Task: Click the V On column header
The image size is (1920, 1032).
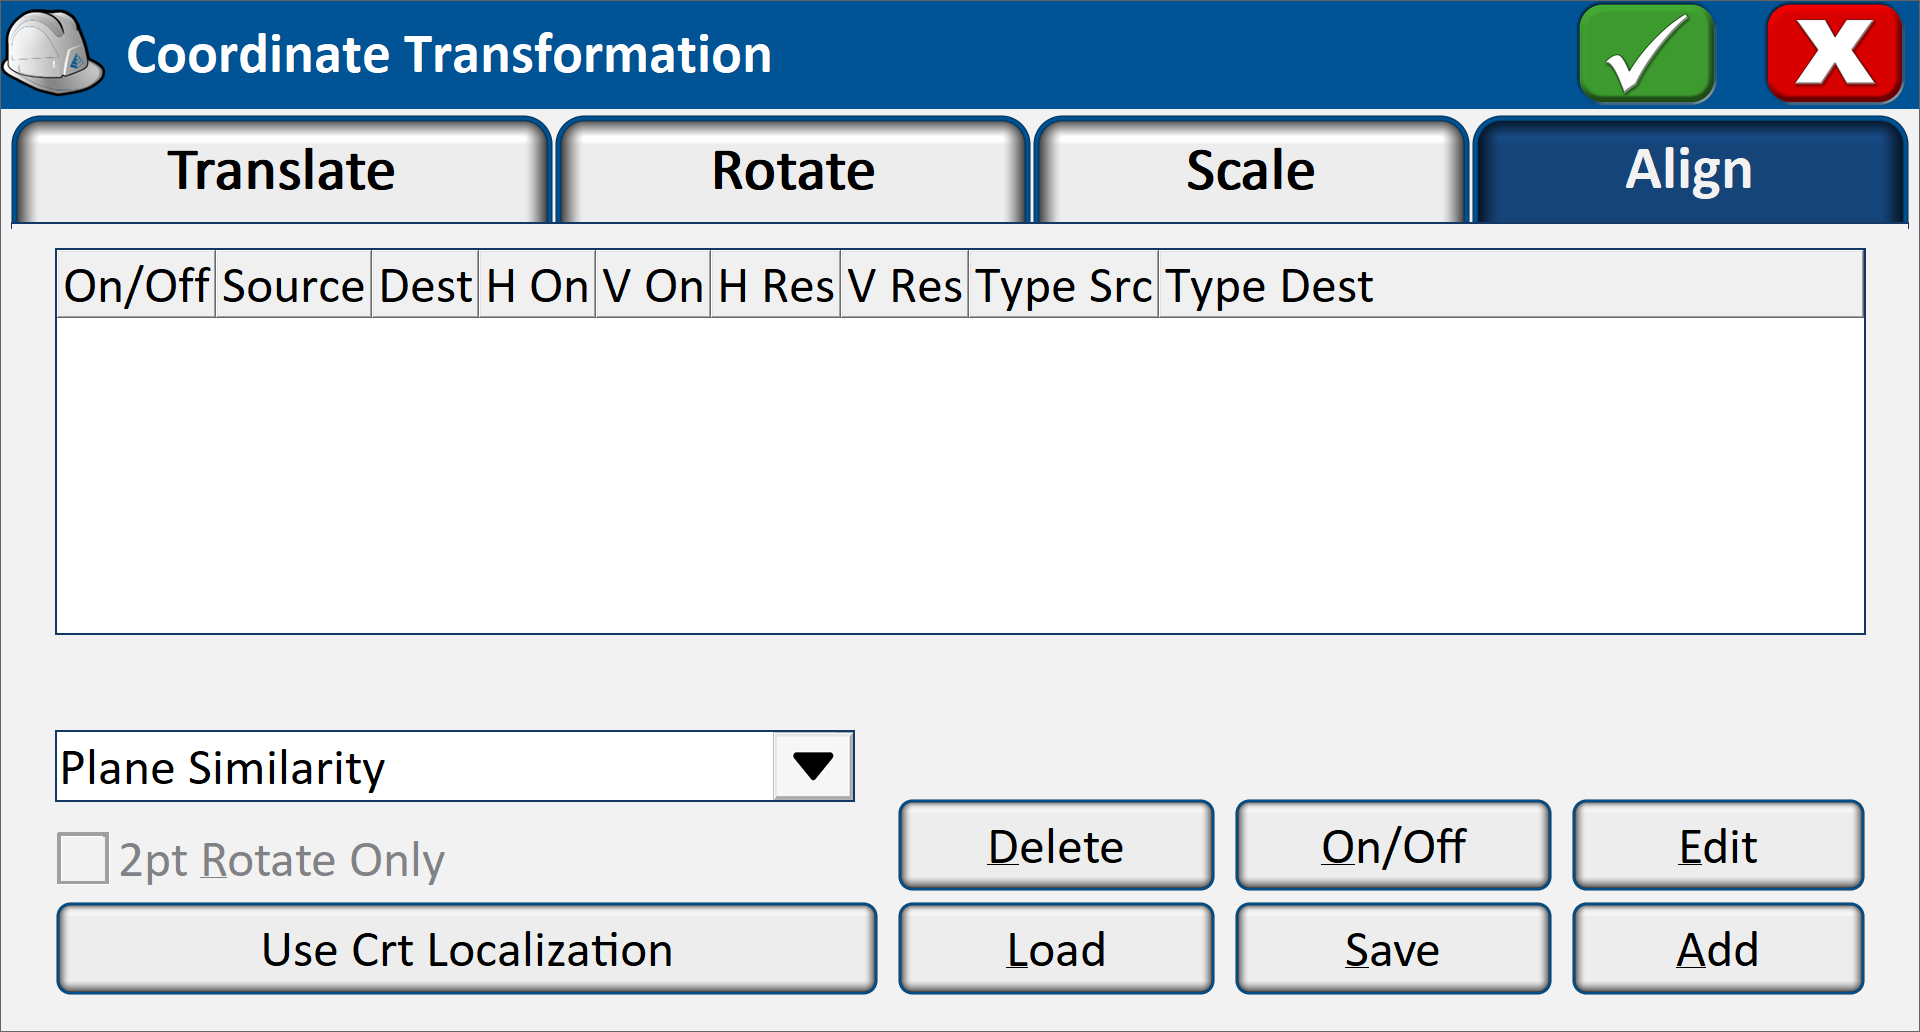Action: pyautogui.click(x=653, y=286)
